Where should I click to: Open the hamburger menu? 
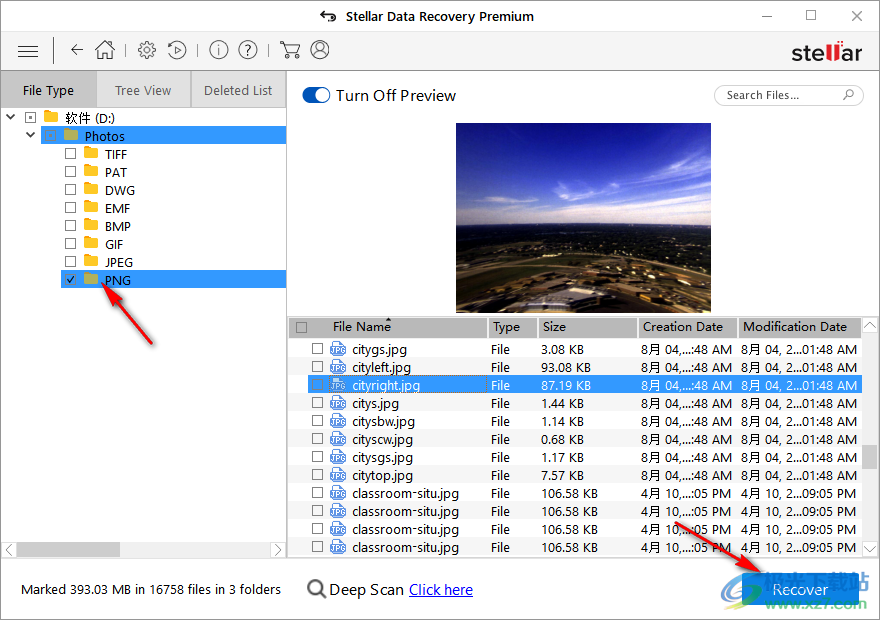coord(28,52)
